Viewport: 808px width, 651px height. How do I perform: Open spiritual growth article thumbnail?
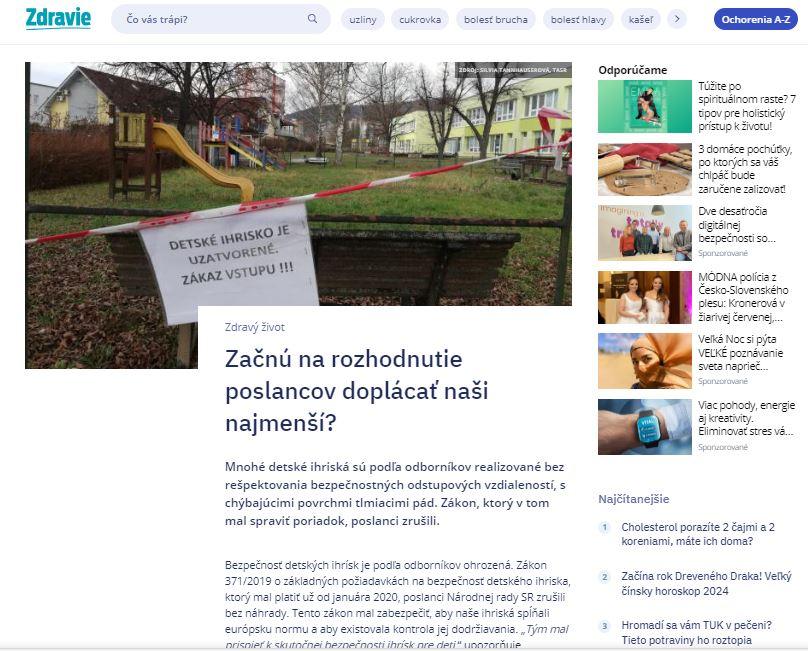coord(644,106)
